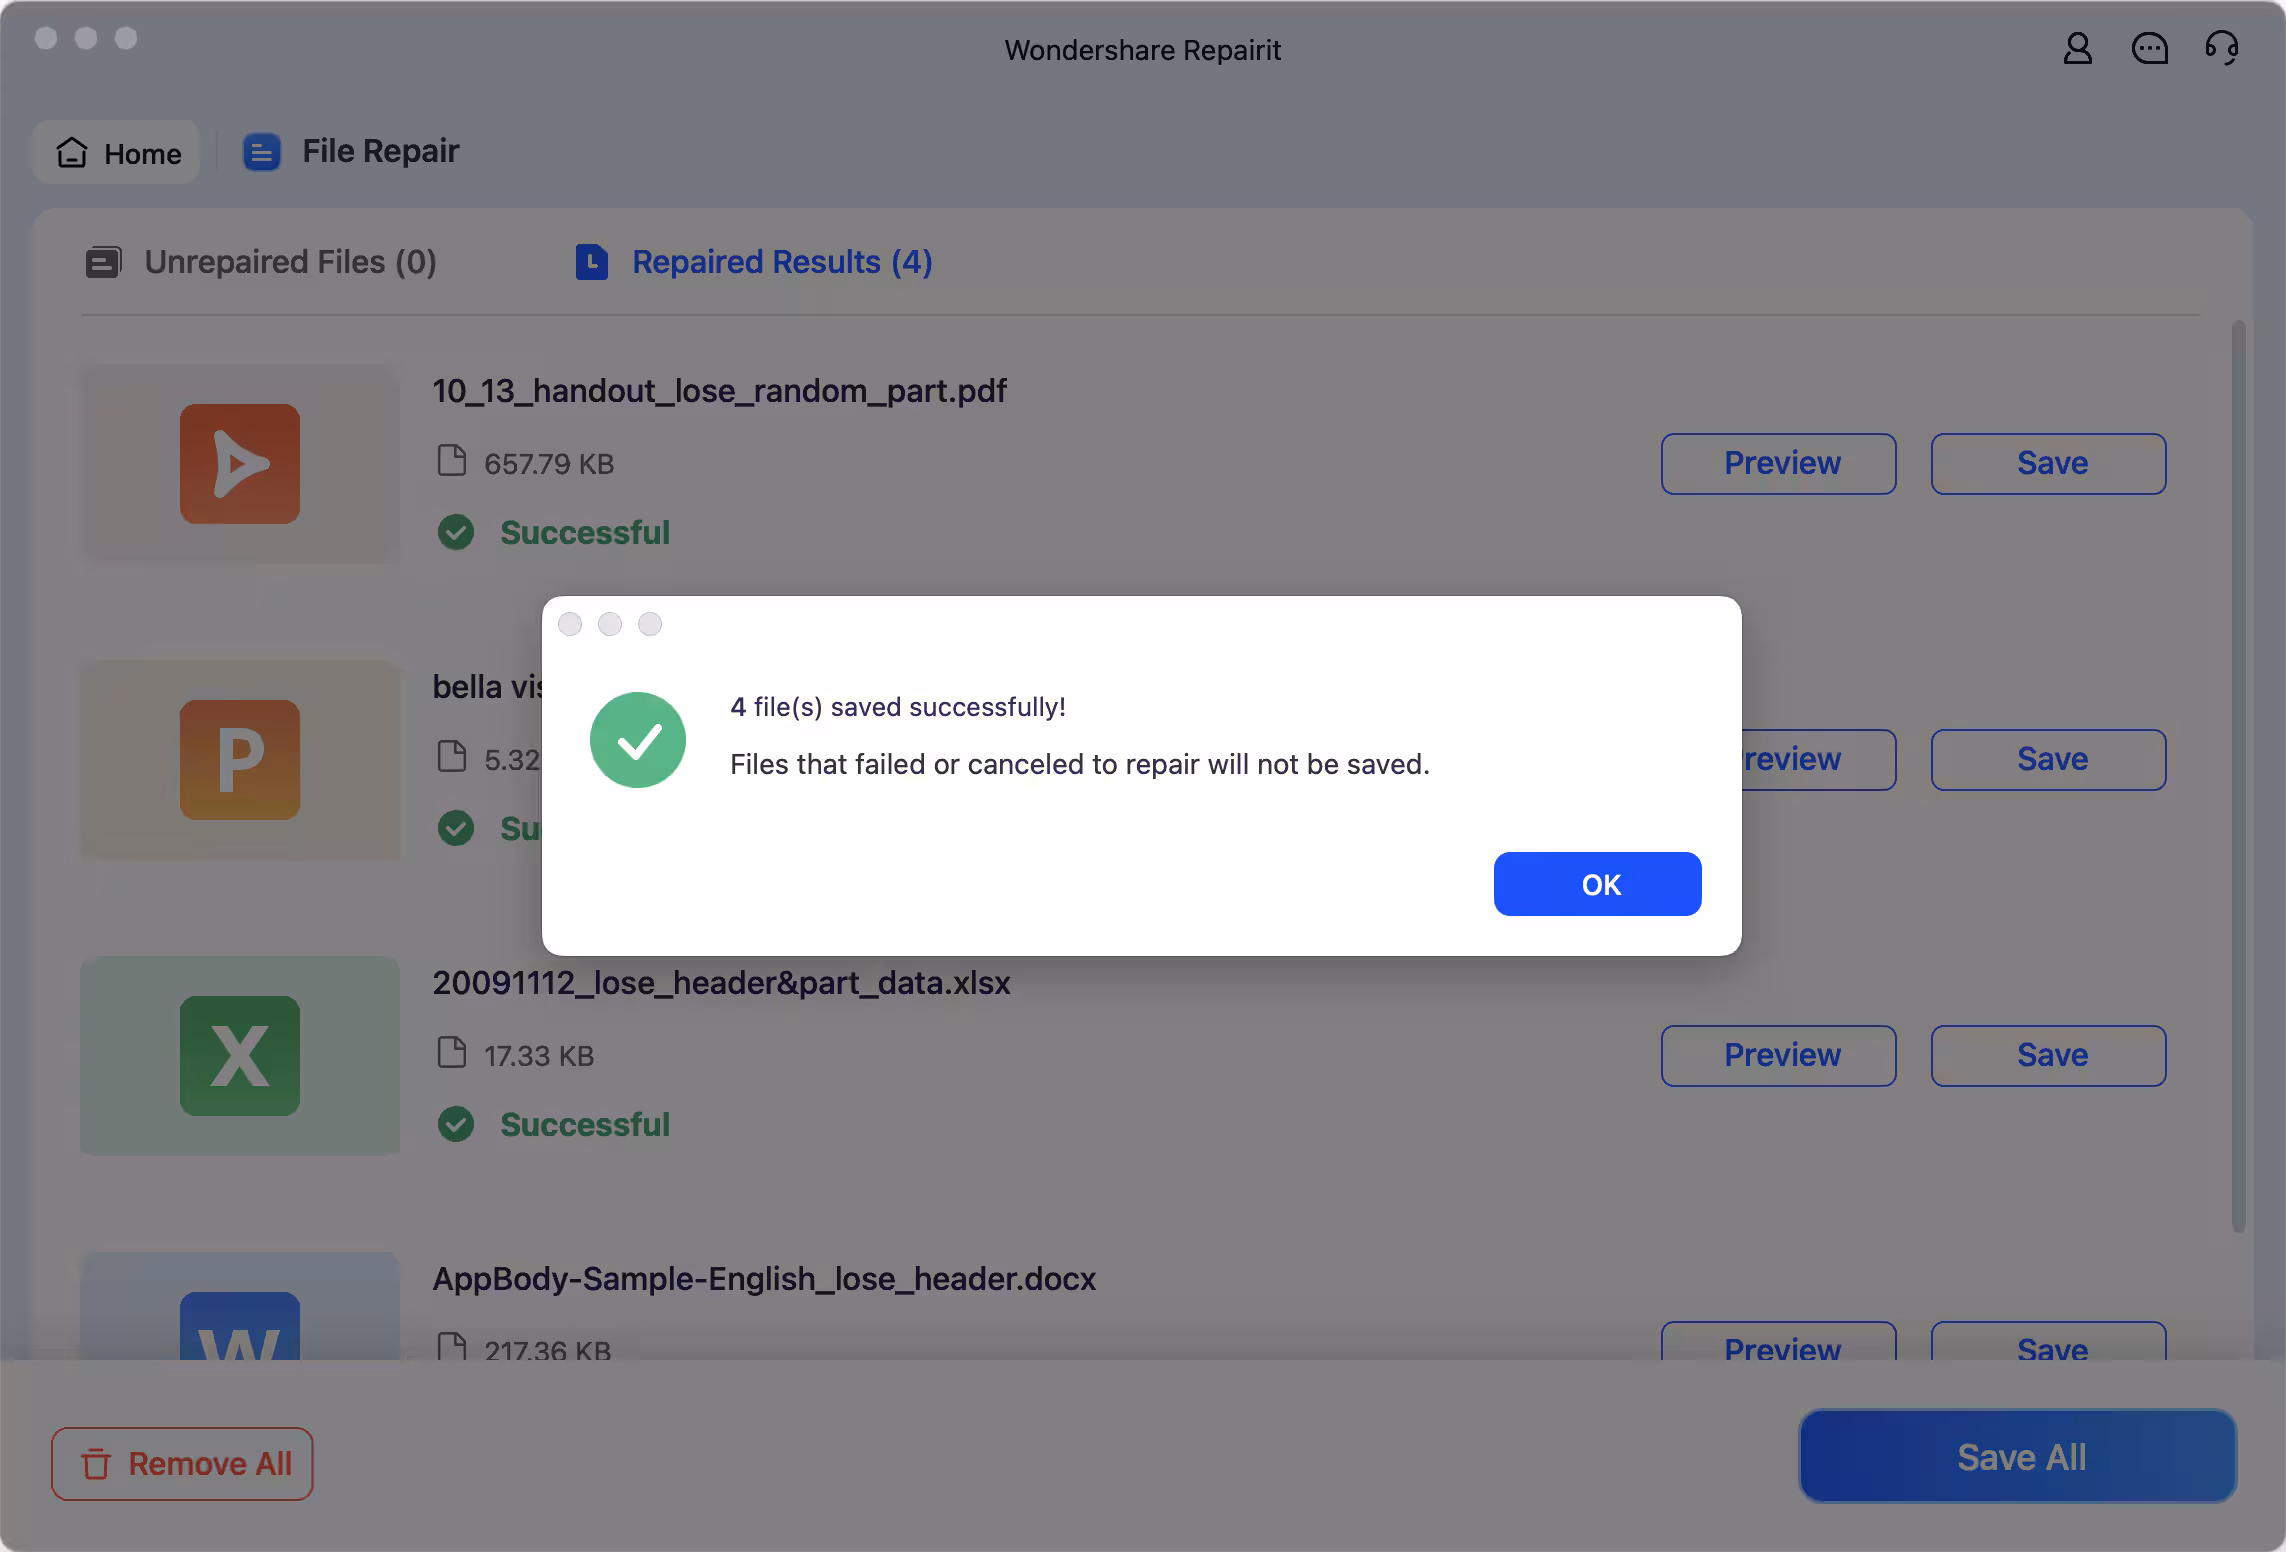
Task: Preview the xlsx spreadsheet file
Action: click(x=1778, y=1056)
